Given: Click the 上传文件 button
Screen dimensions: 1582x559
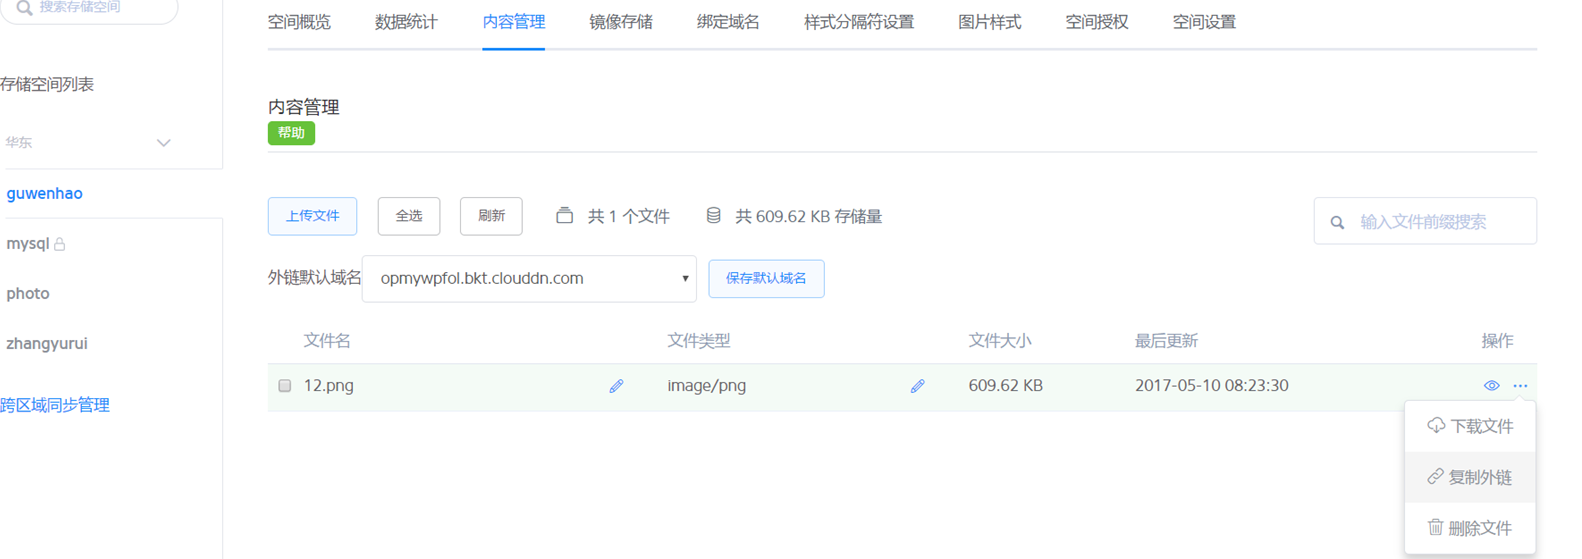Looking at the screenshot, I should [312, 216].
